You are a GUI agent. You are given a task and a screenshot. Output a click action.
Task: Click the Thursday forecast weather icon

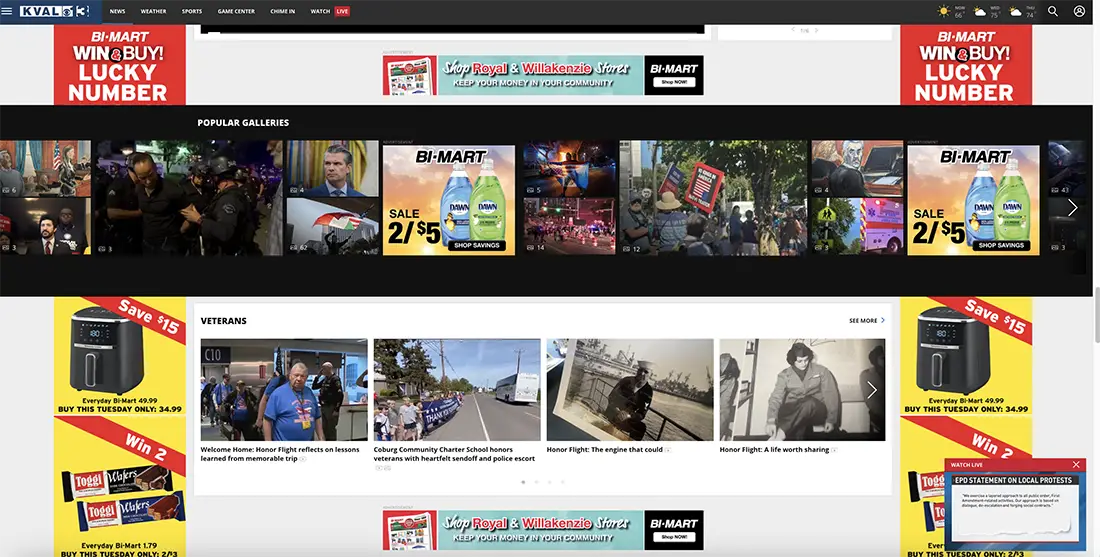(1015, 11)
